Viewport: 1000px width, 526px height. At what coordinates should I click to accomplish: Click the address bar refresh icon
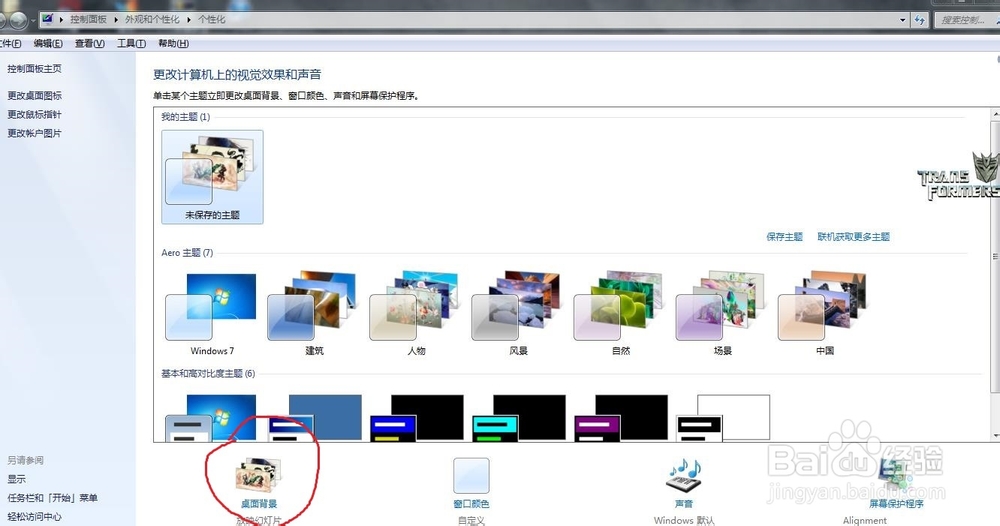tap(920, 20)
